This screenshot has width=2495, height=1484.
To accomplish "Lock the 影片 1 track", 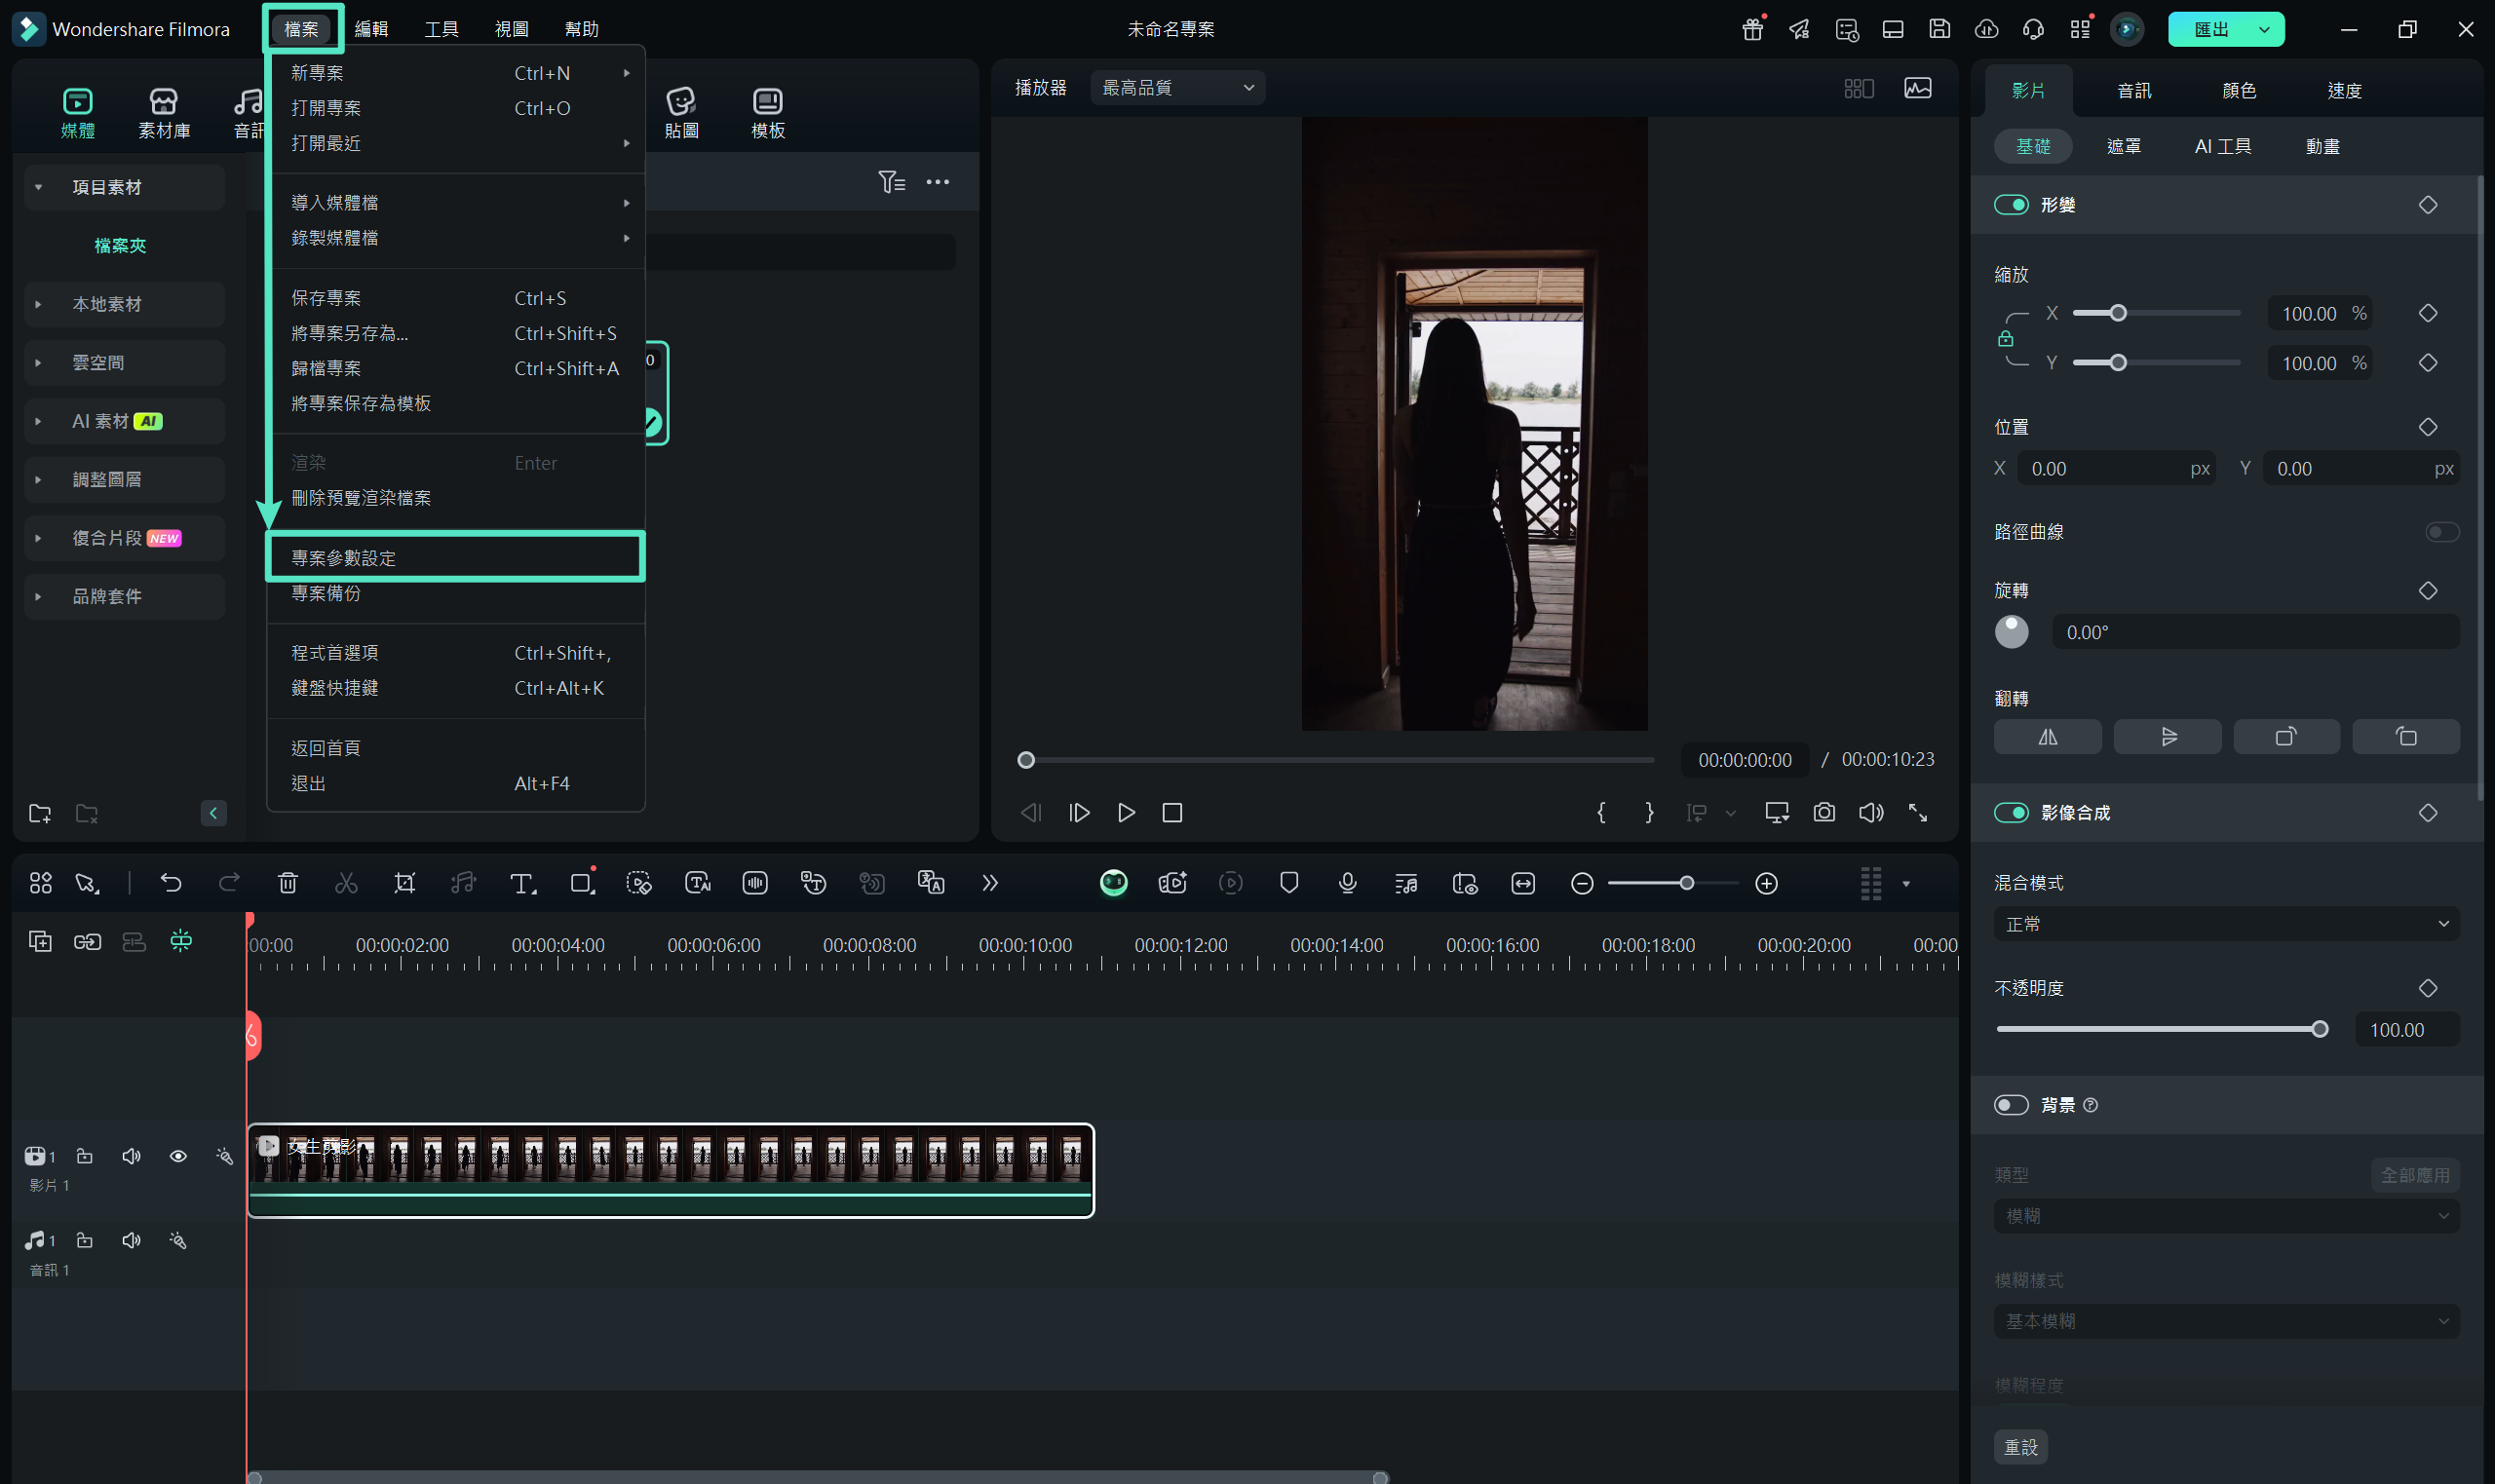I will [x=85, y=1157].
